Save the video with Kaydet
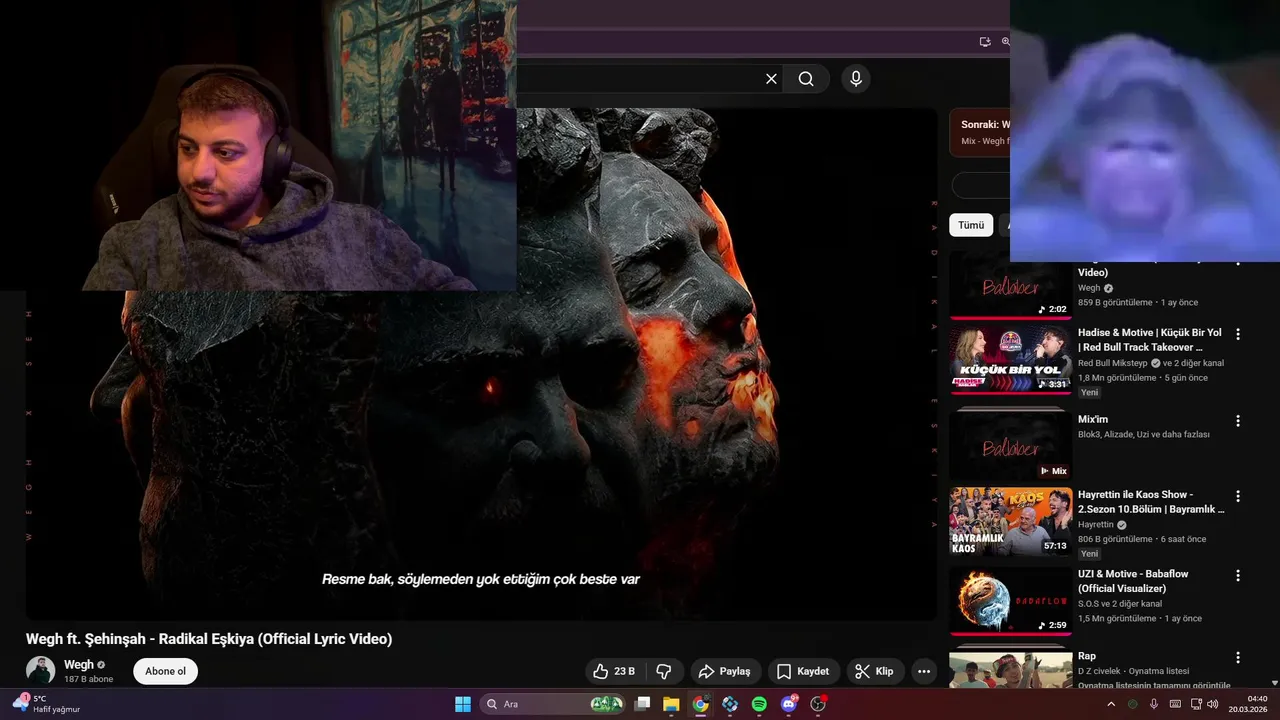 803,671
